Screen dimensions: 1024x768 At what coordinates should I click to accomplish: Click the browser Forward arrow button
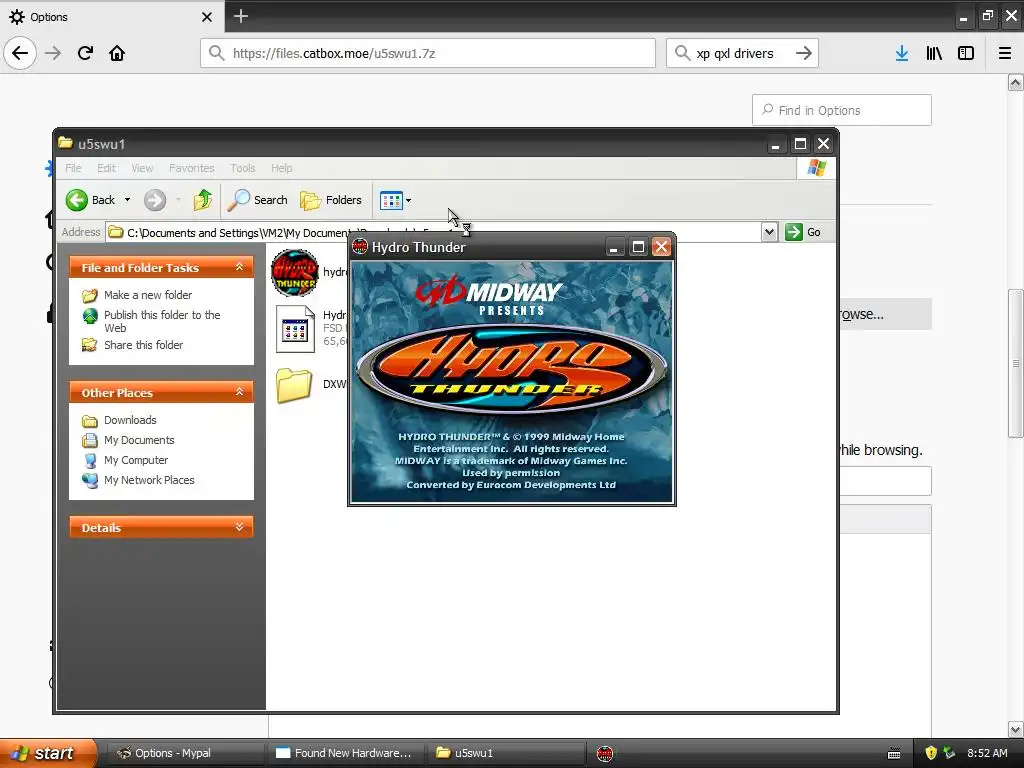(x=53, y=53)
